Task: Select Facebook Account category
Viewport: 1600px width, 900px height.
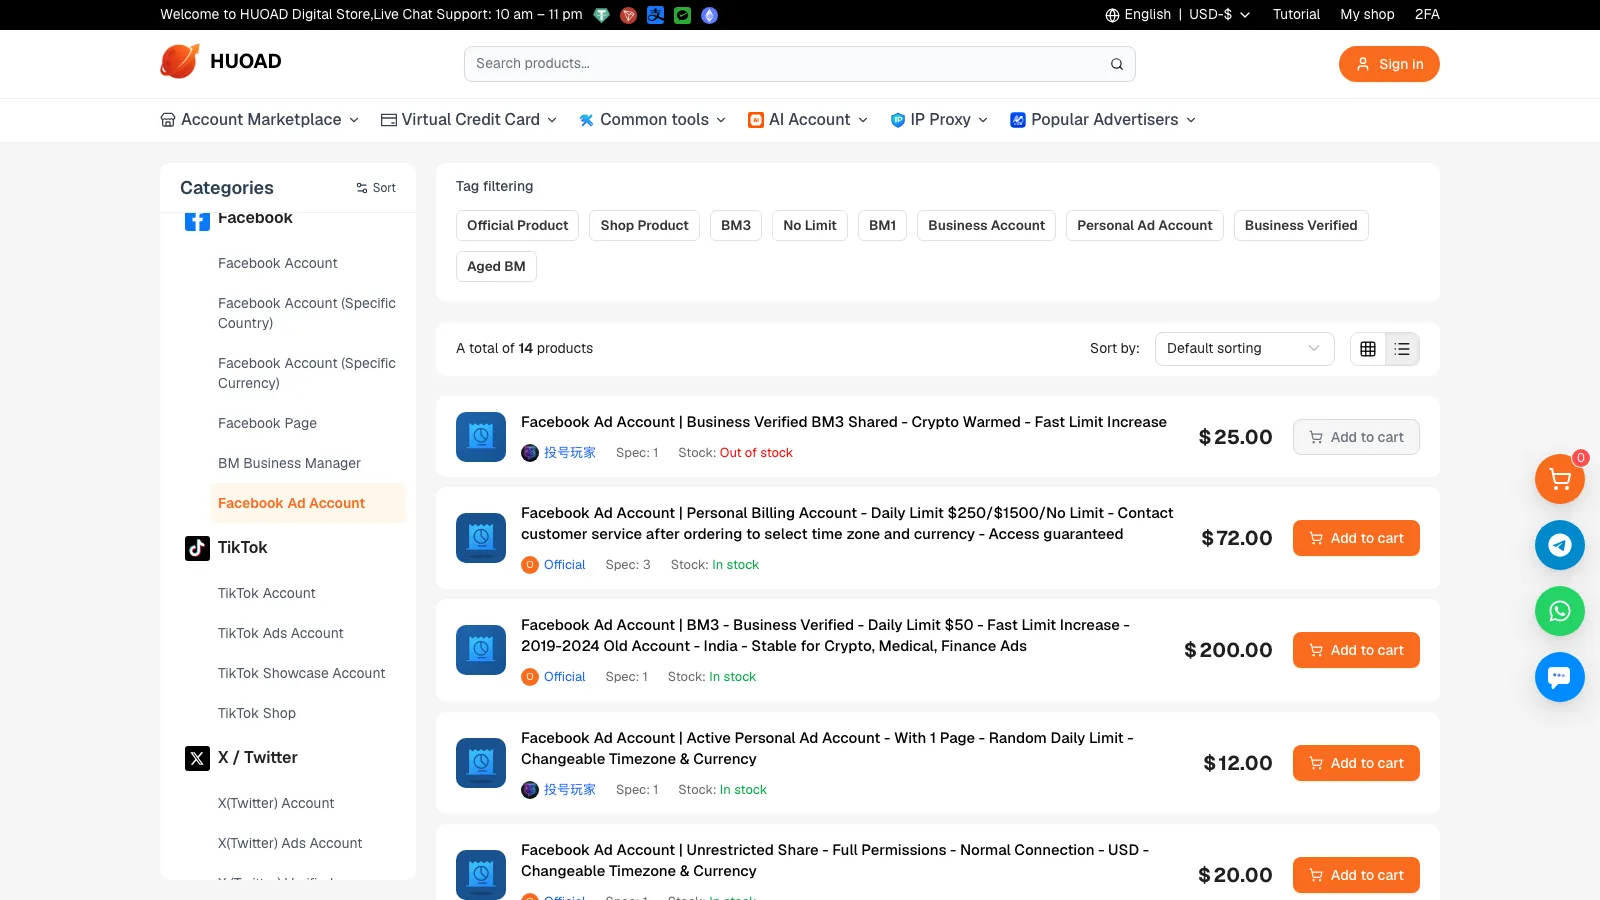Action: click(278, 264)
